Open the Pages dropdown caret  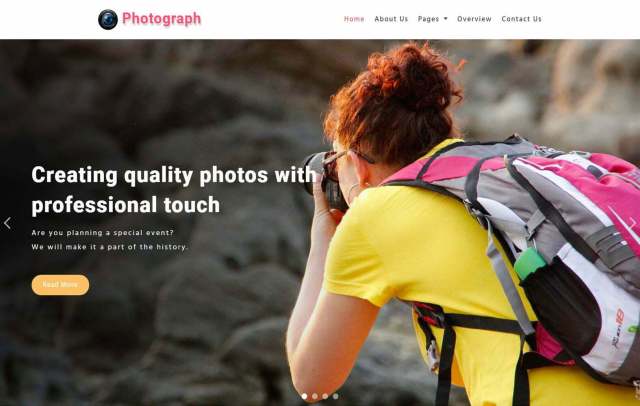[446, 19]
